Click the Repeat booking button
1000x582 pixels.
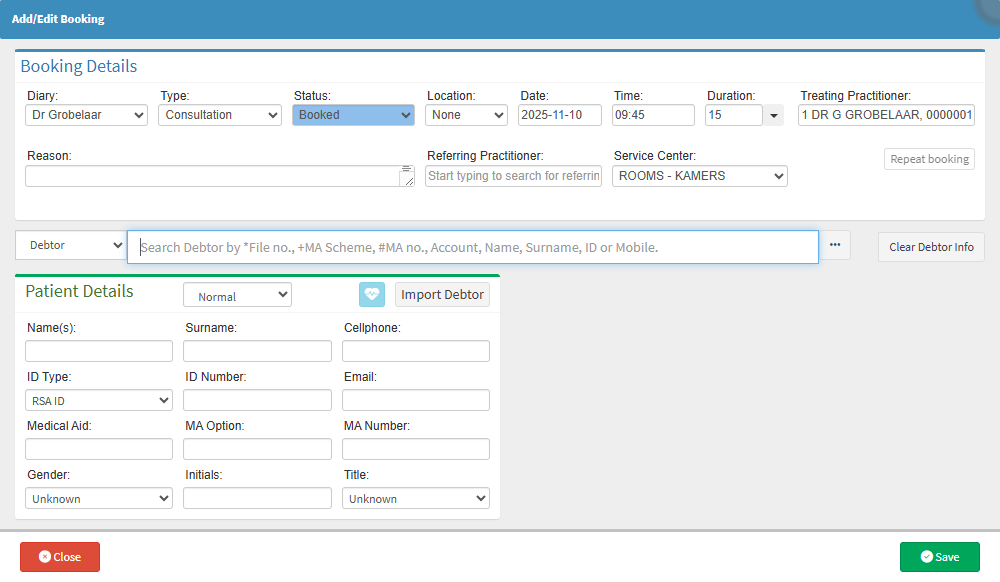point(929,159)
